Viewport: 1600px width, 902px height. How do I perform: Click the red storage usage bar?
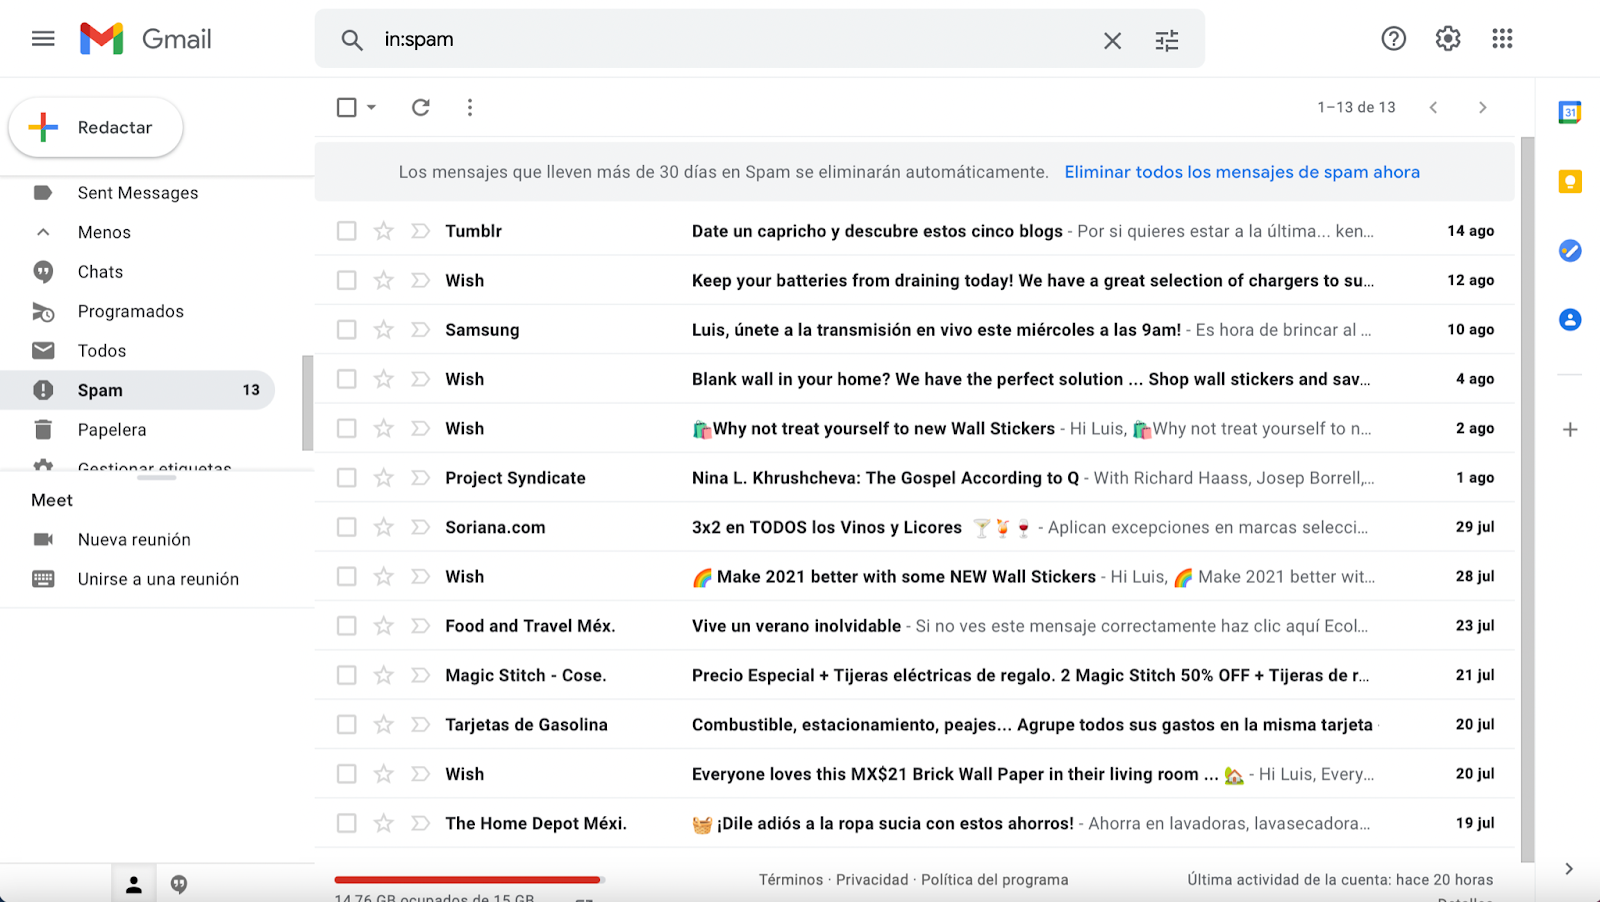[468, 880]
